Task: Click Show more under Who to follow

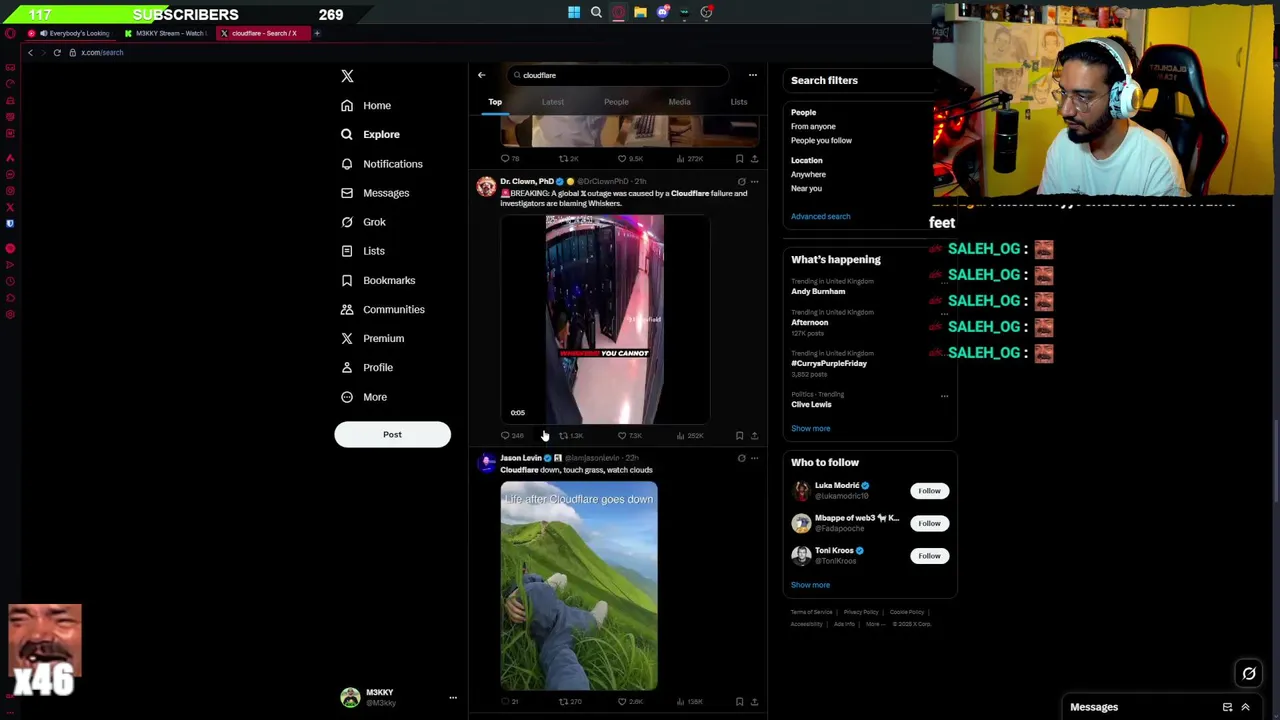Action: [811, 585]
